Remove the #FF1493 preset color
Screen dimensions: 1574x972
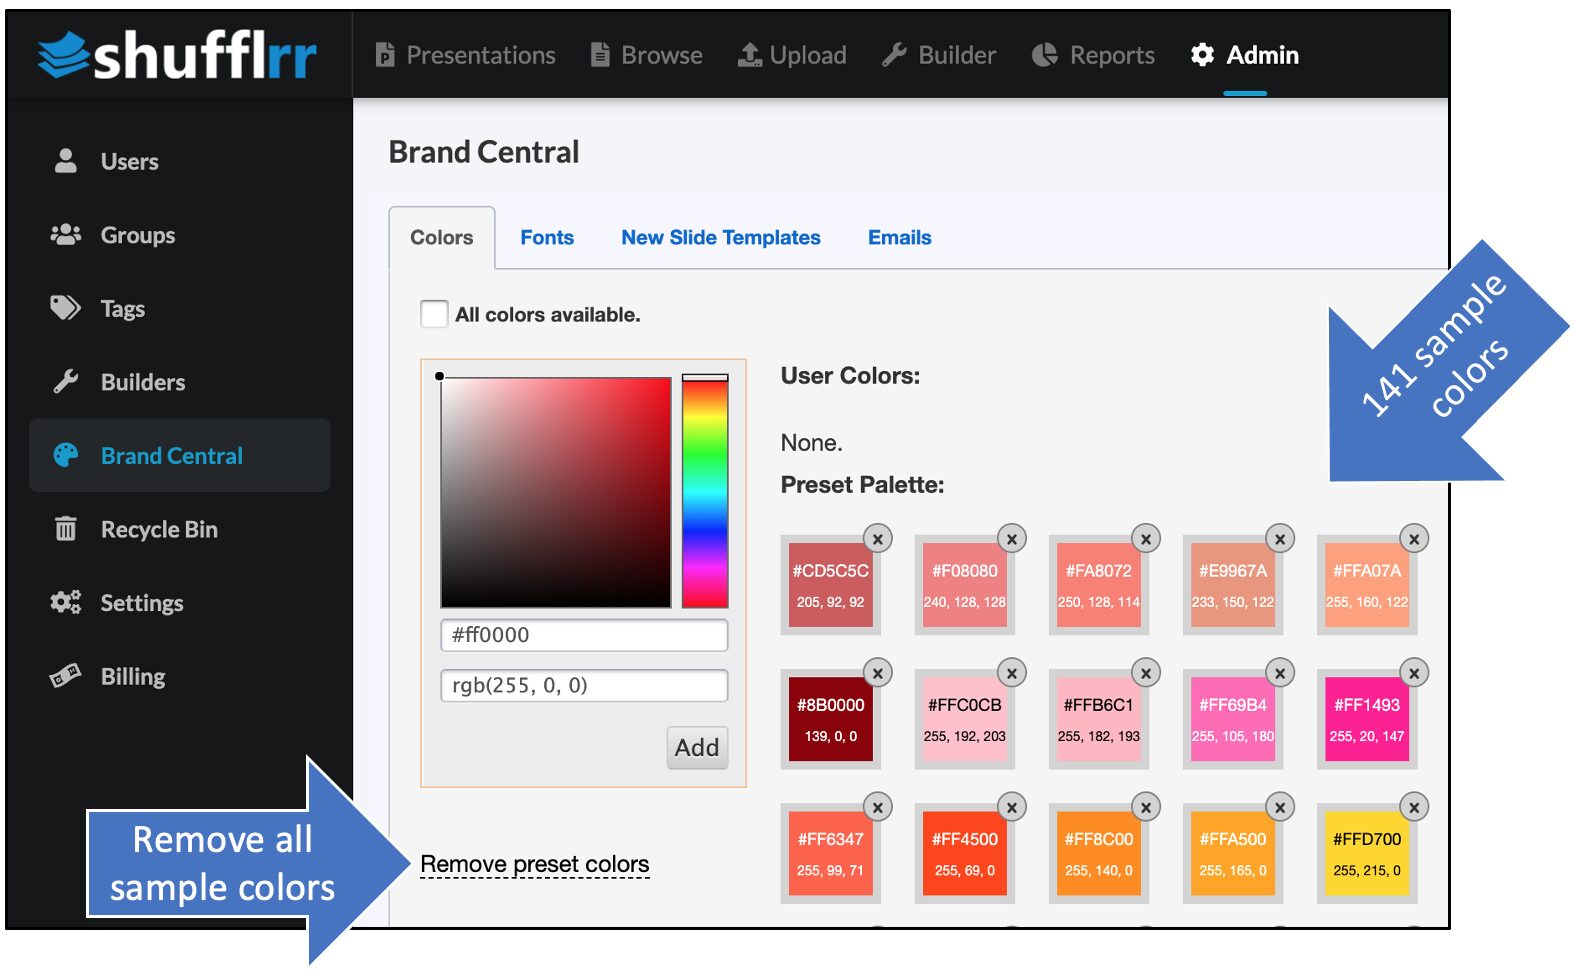1414,673
